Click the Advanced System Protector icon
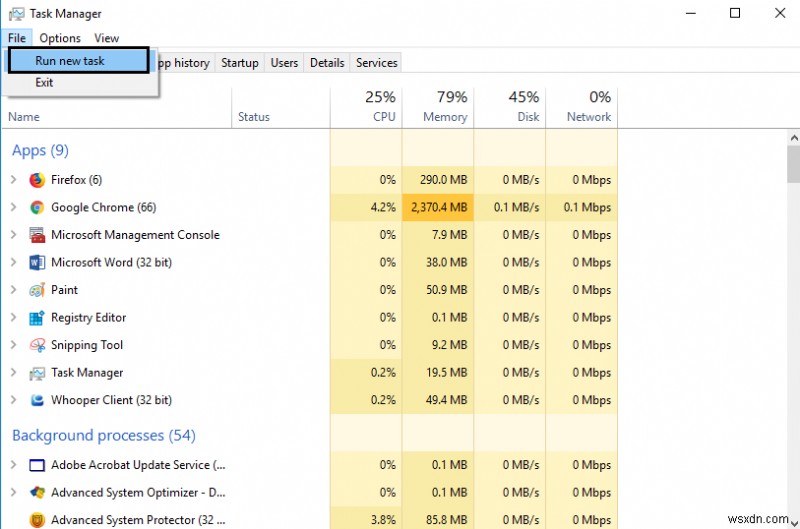Screen dimensions: 800x529 (x=37, y=520)
